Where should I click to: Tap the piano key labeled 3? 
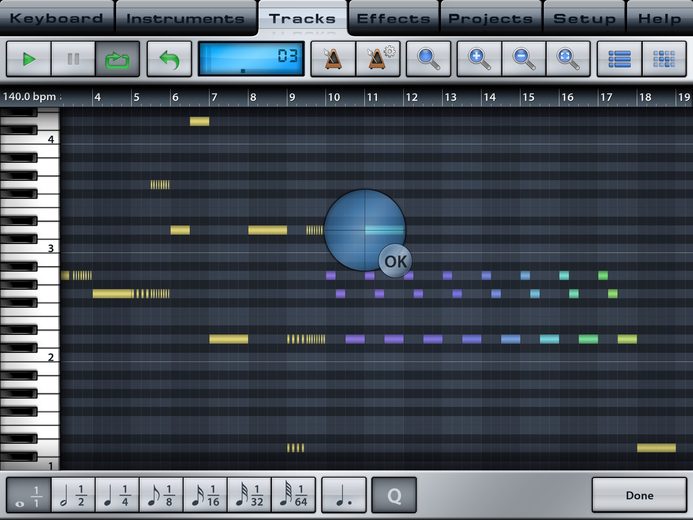tap(30, 248)
